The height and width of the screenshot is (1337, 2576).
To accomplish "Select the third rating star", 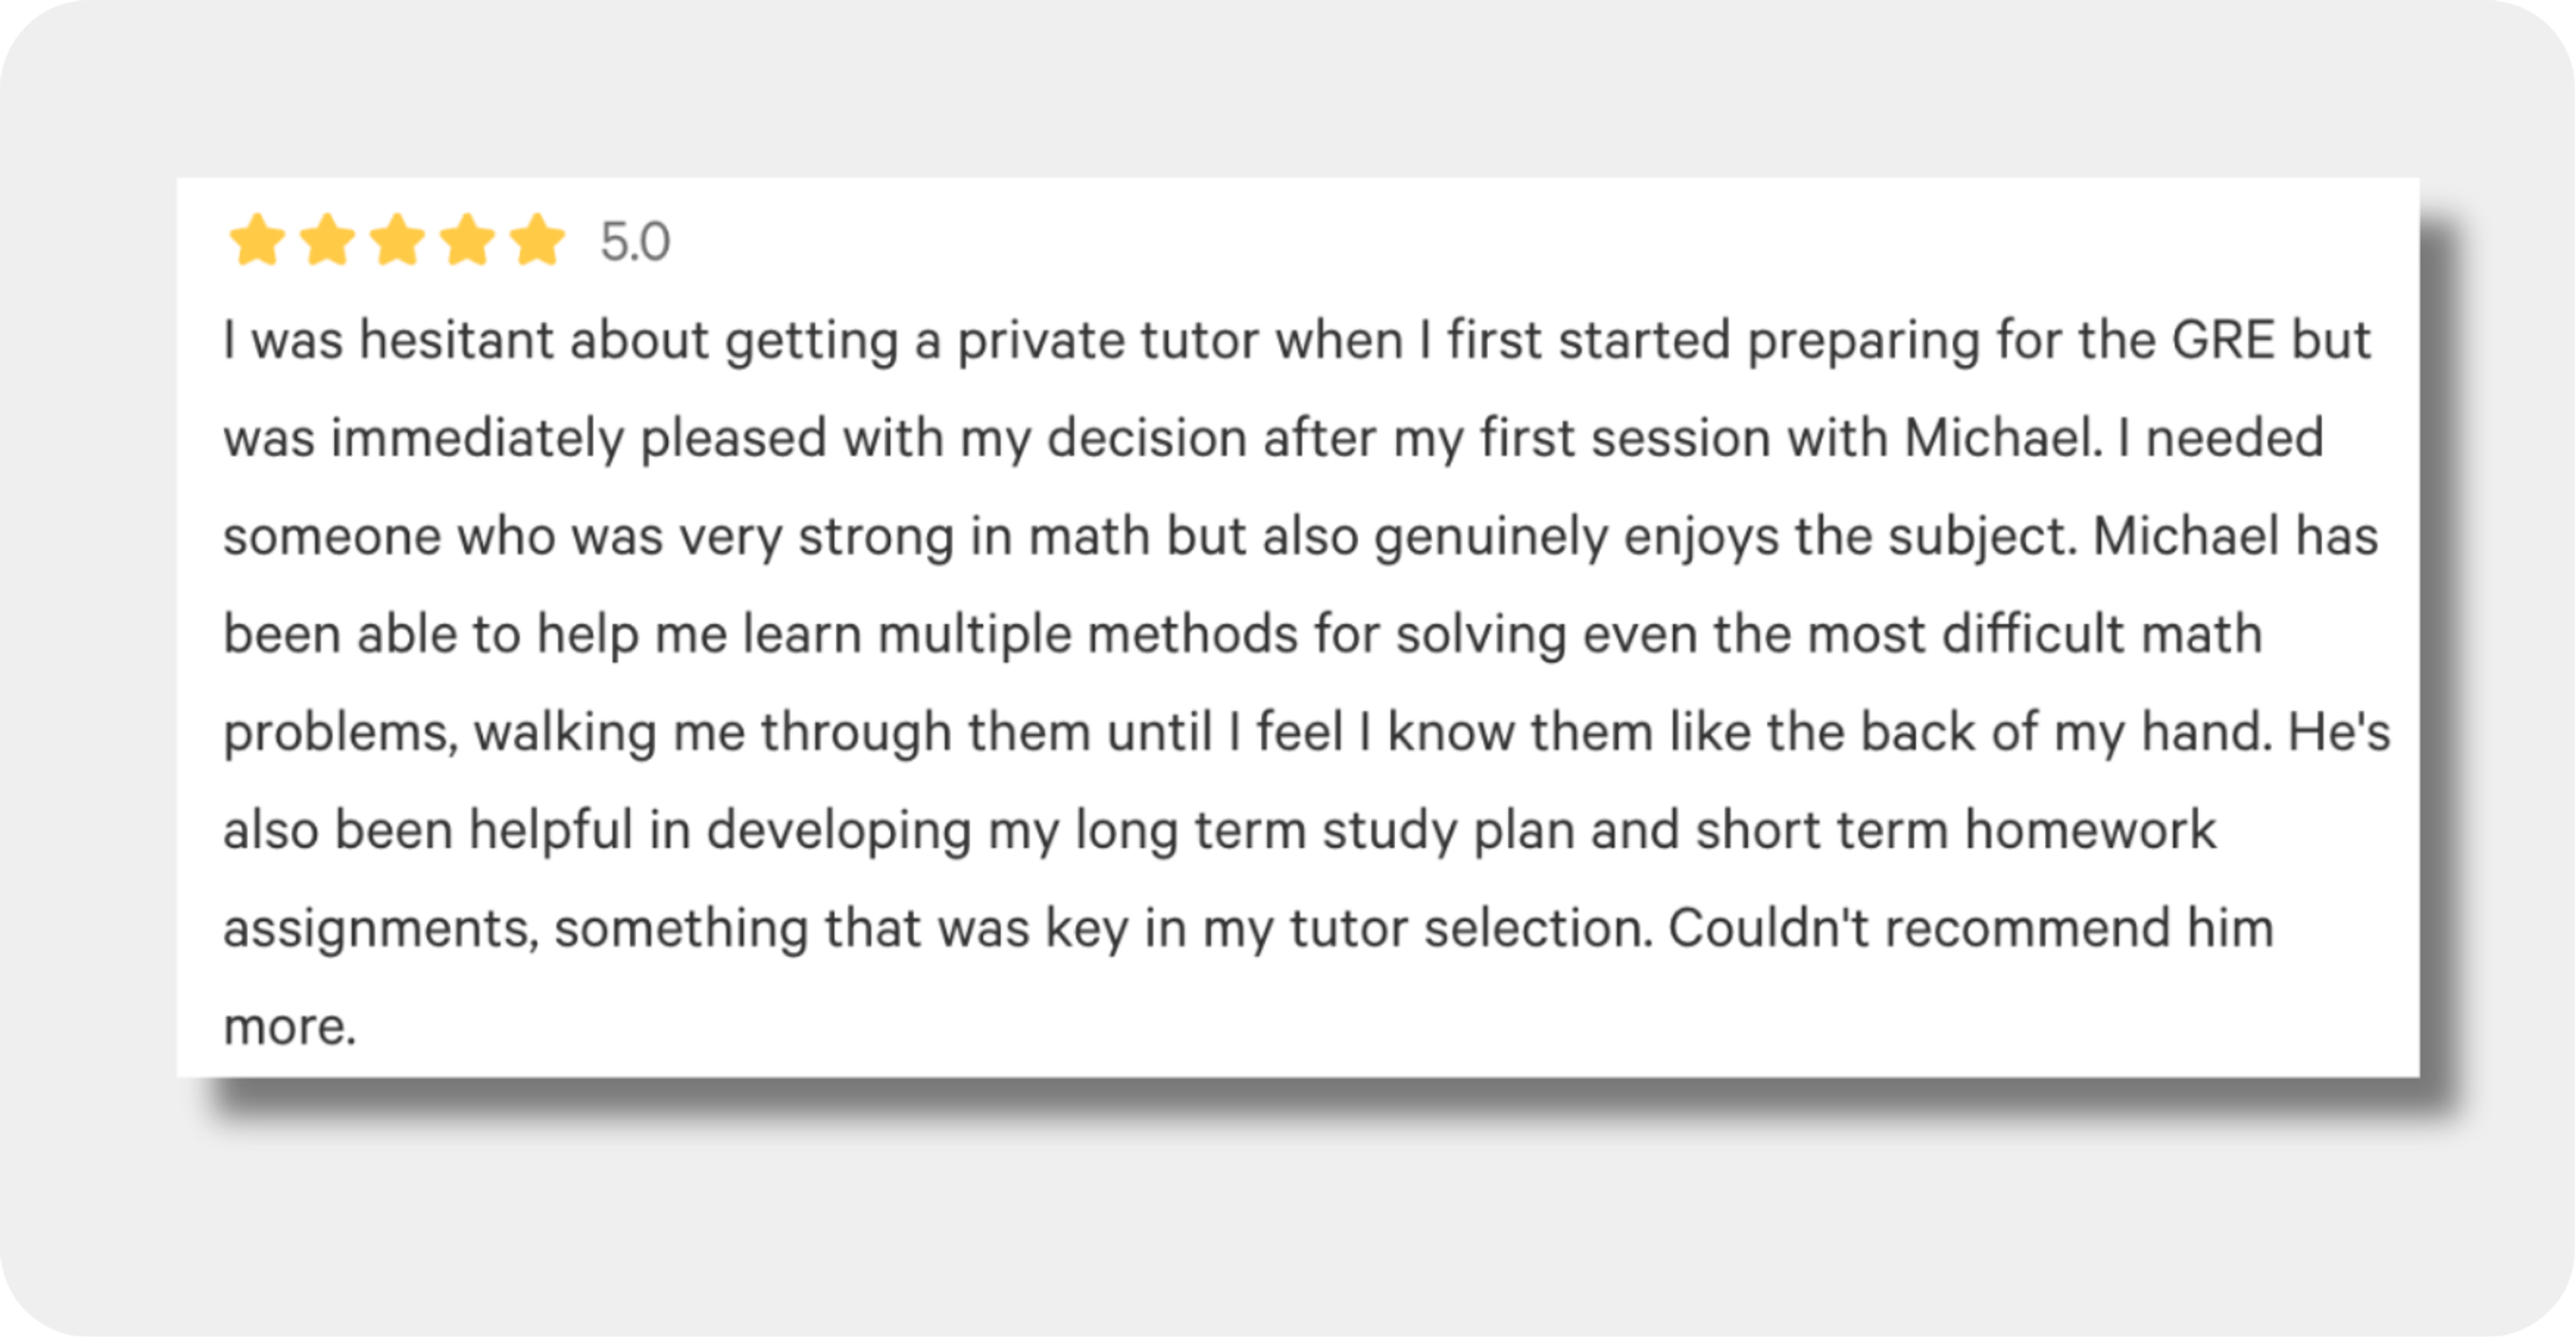I will tap(397, 240).
